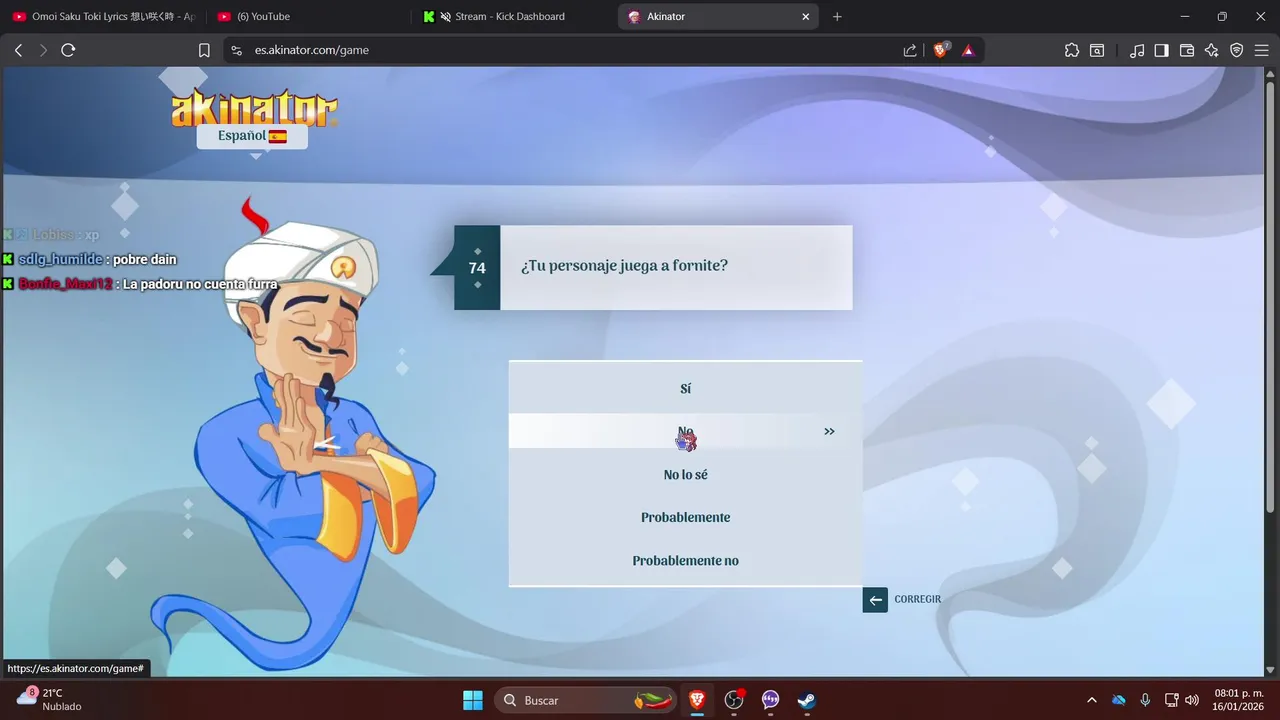The height and width of the screenshot is (720, 1280).
Task: Click the microphone tray icon
Action: tap(1145, 700)
